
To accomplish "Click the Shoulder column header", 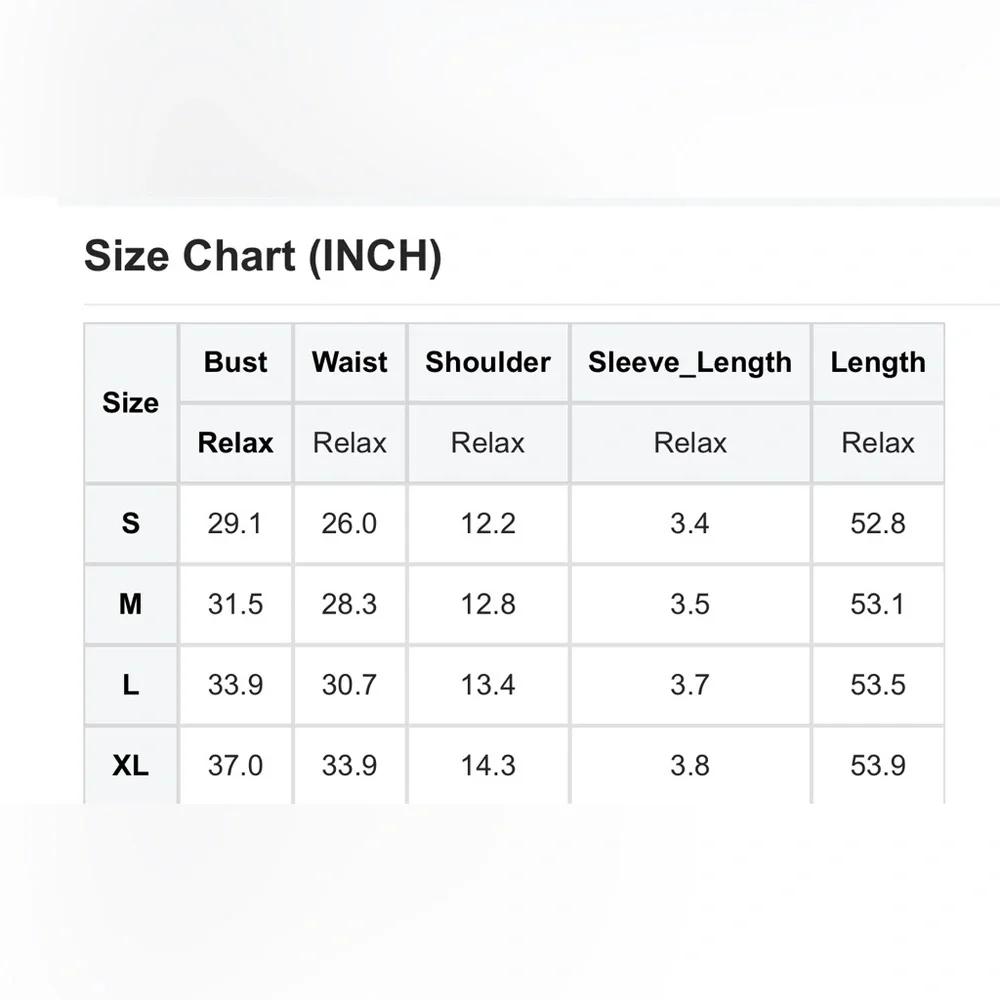I will click(487, 362).
